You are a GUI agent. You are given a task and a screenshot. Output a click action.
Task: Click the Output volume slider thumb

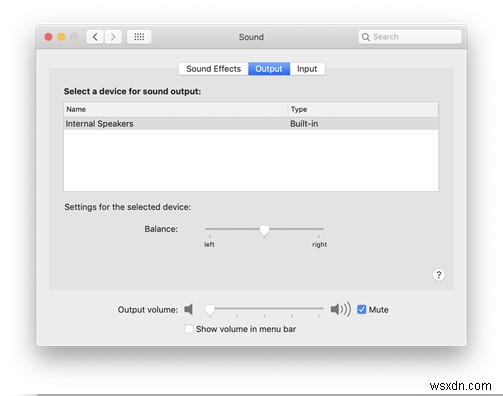(210, 310)
